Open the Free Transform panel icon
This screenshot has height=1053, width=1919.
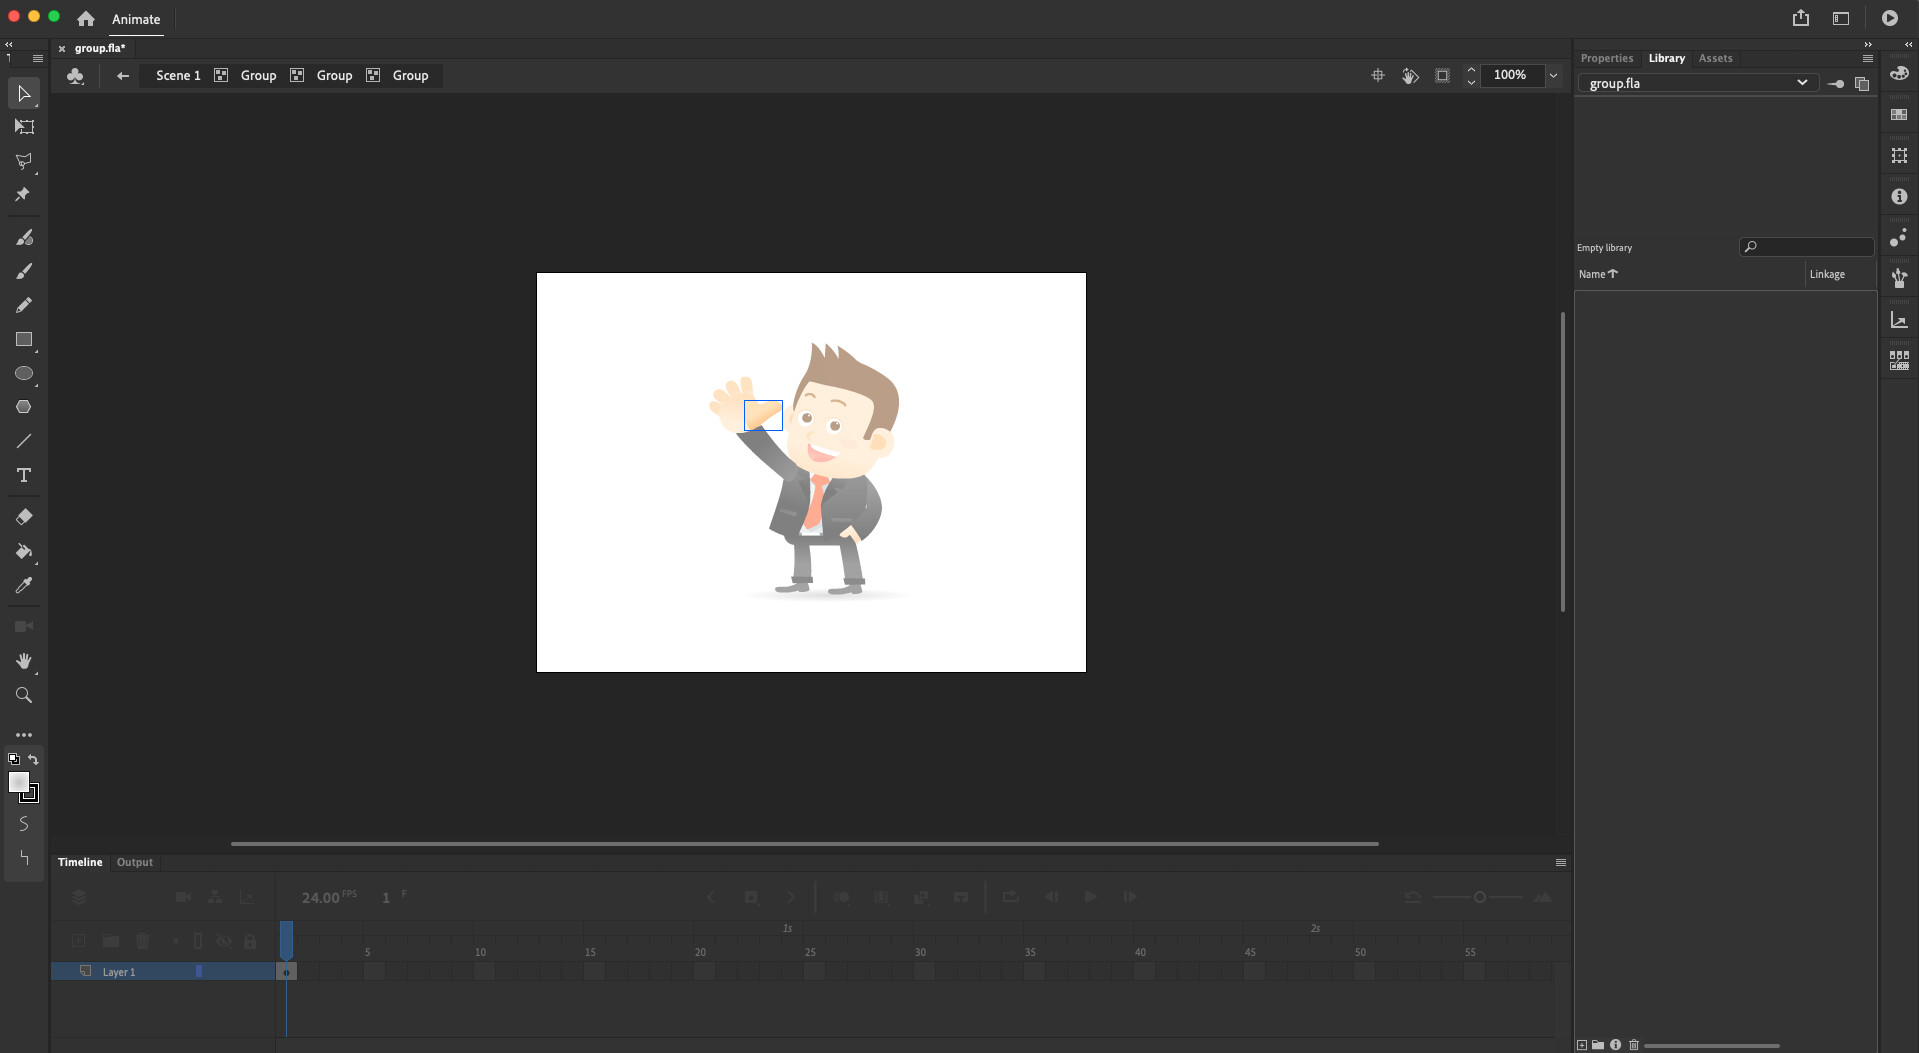[1899, 156]
